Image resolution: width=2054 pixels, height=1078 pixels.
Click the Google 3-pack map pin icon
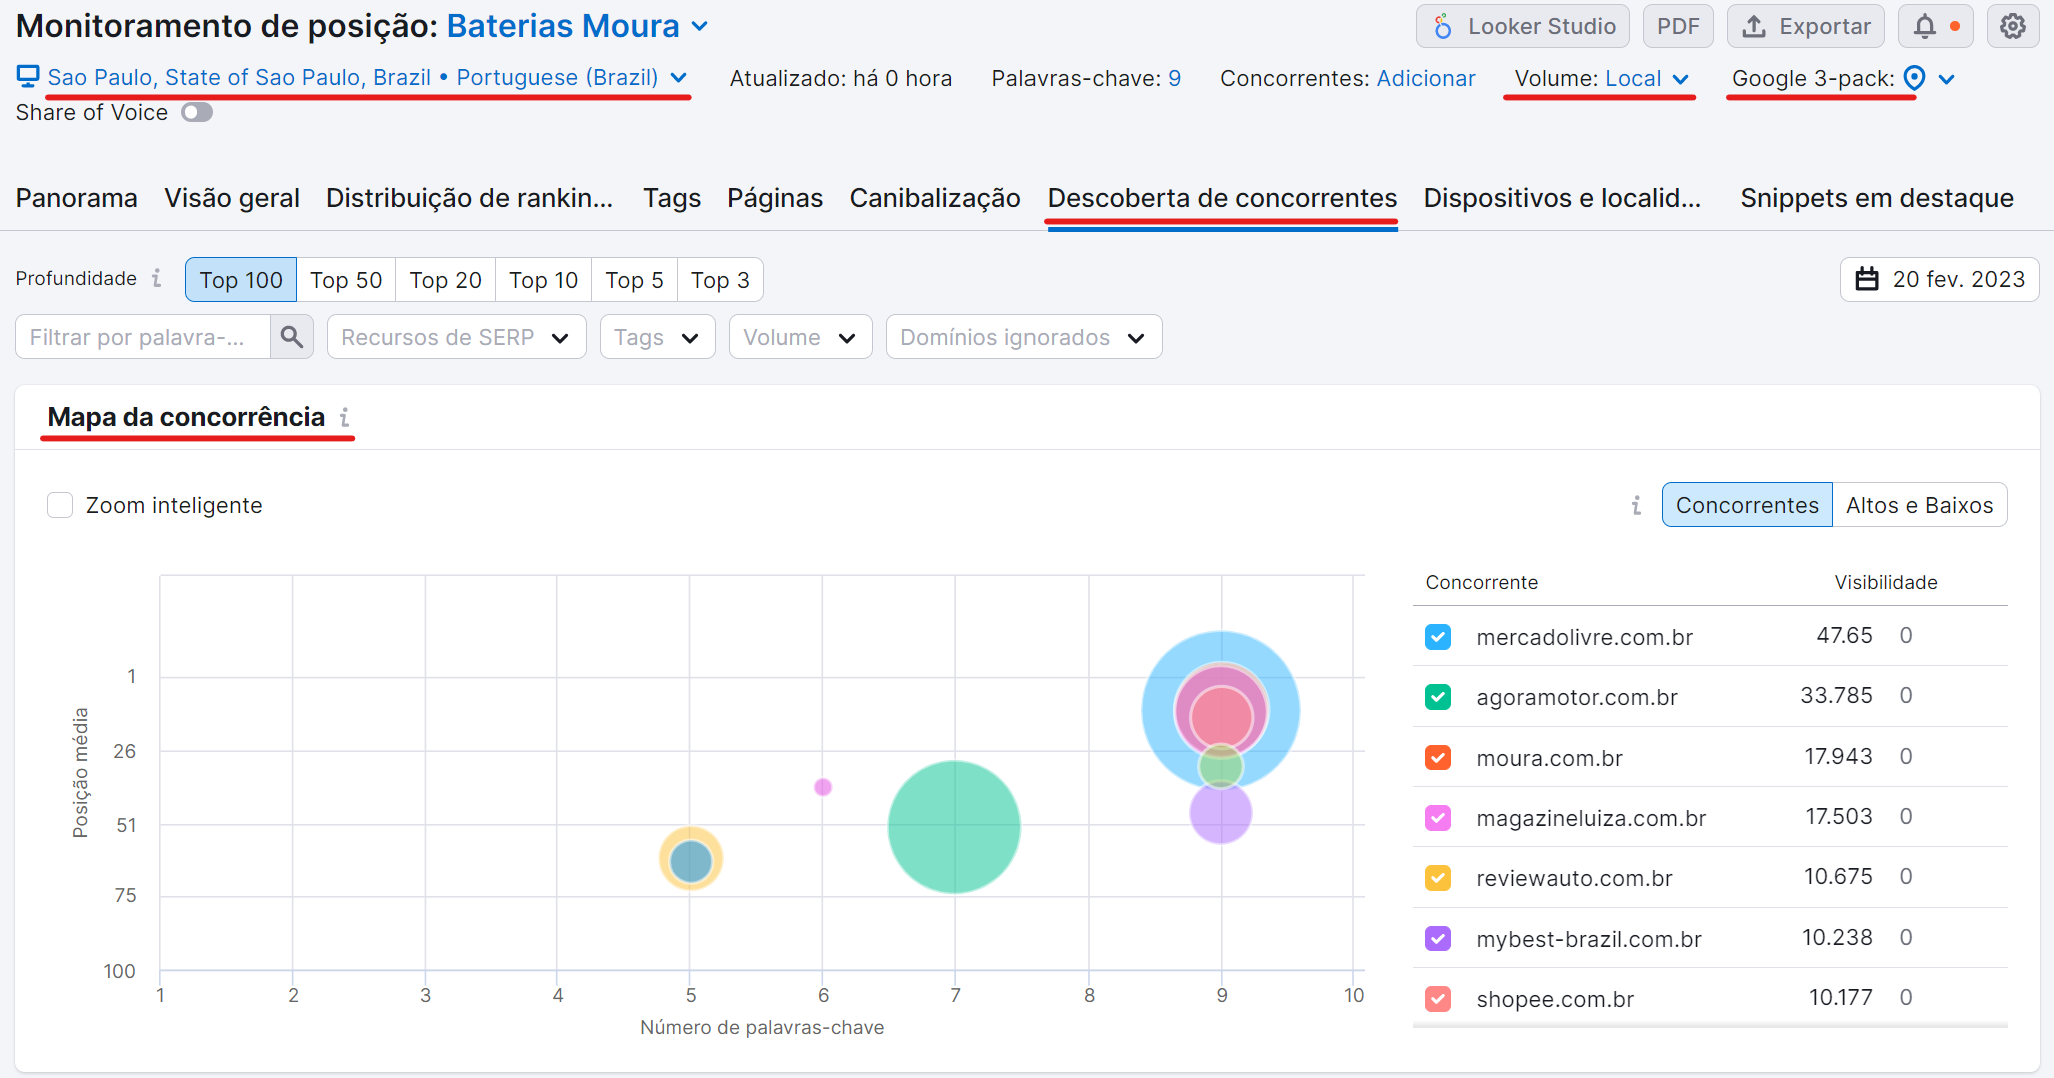pyautogui.click(x=1915, y=78)
